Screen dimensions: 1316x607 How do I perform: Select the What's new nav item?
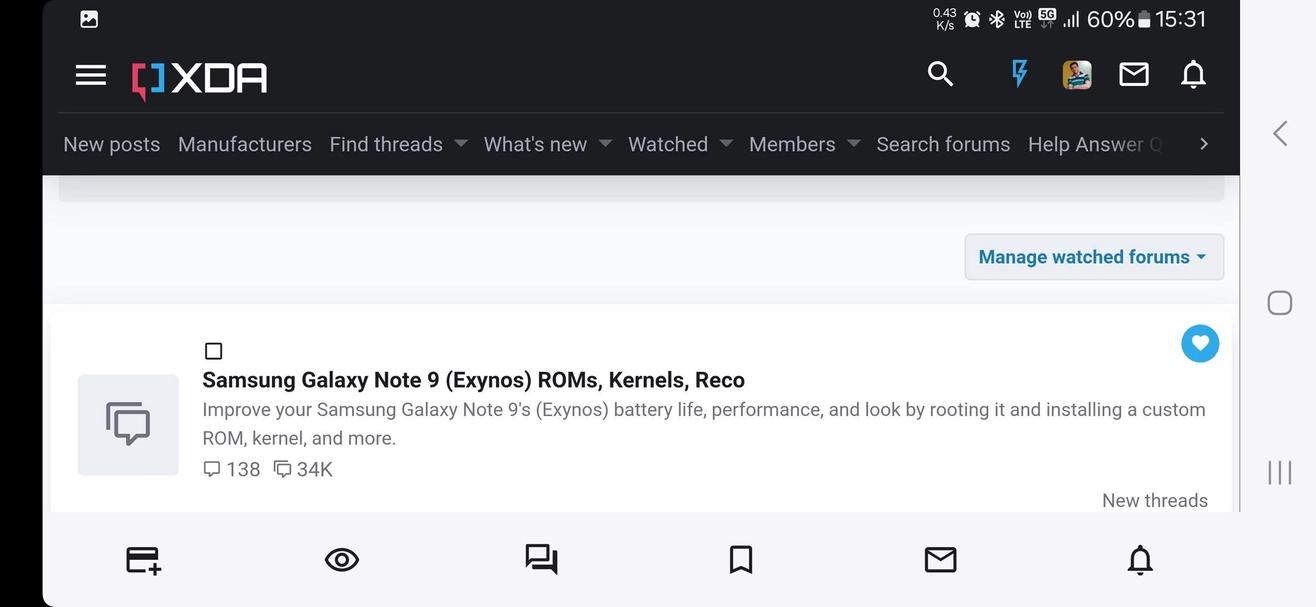coord(535,144)
